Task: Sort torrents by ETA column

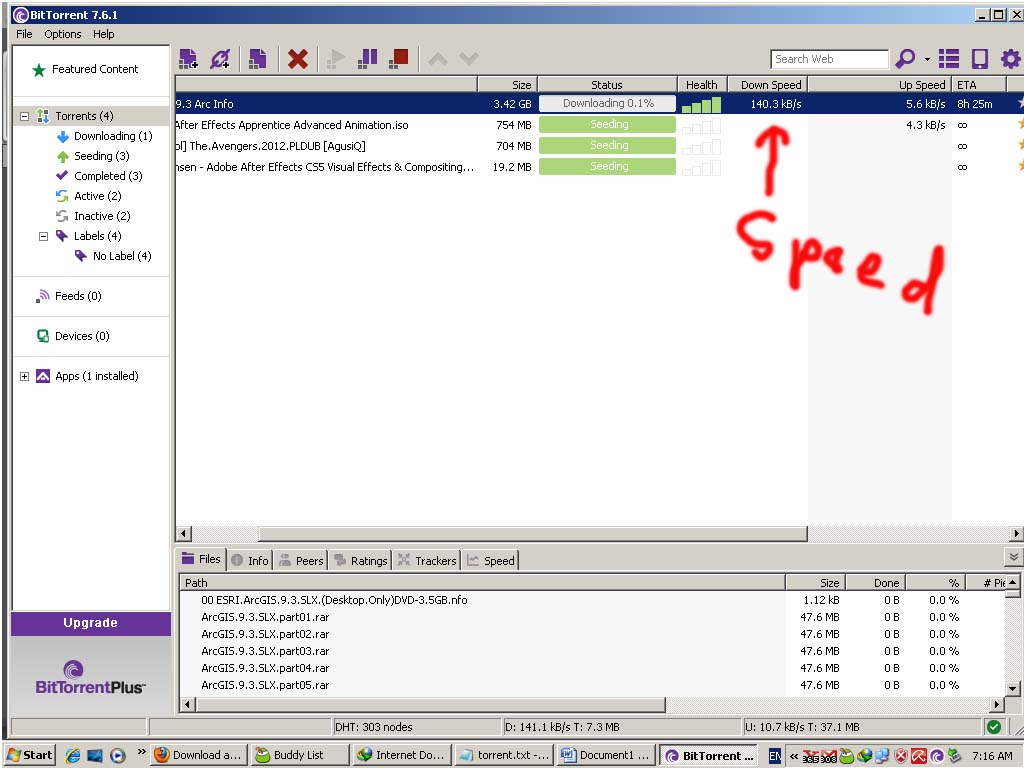Action: pyautogui.click(x=978, y=85)
